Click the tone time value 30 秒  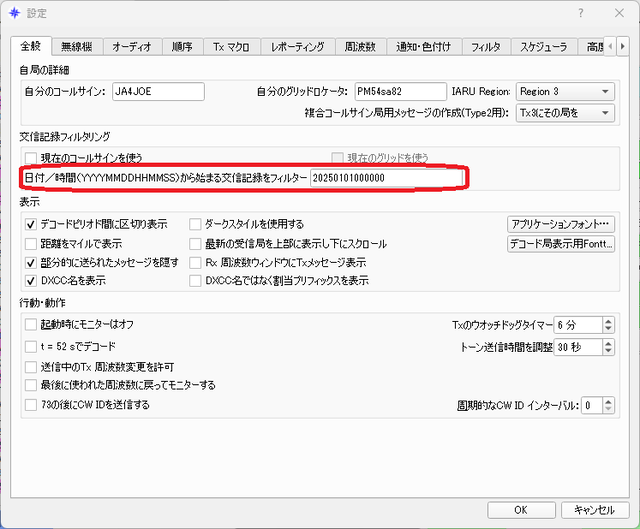(578, 347)
